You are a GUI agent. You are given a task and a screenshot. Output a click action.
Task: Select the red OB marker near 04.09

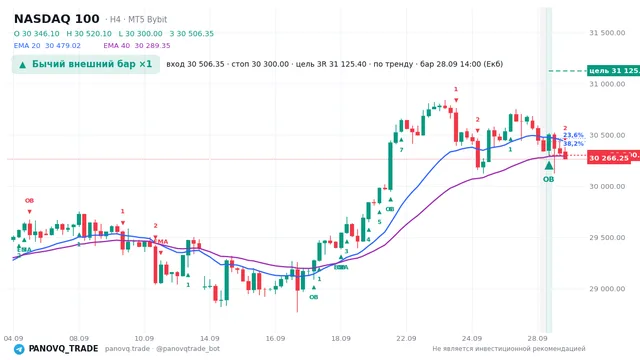29,200
